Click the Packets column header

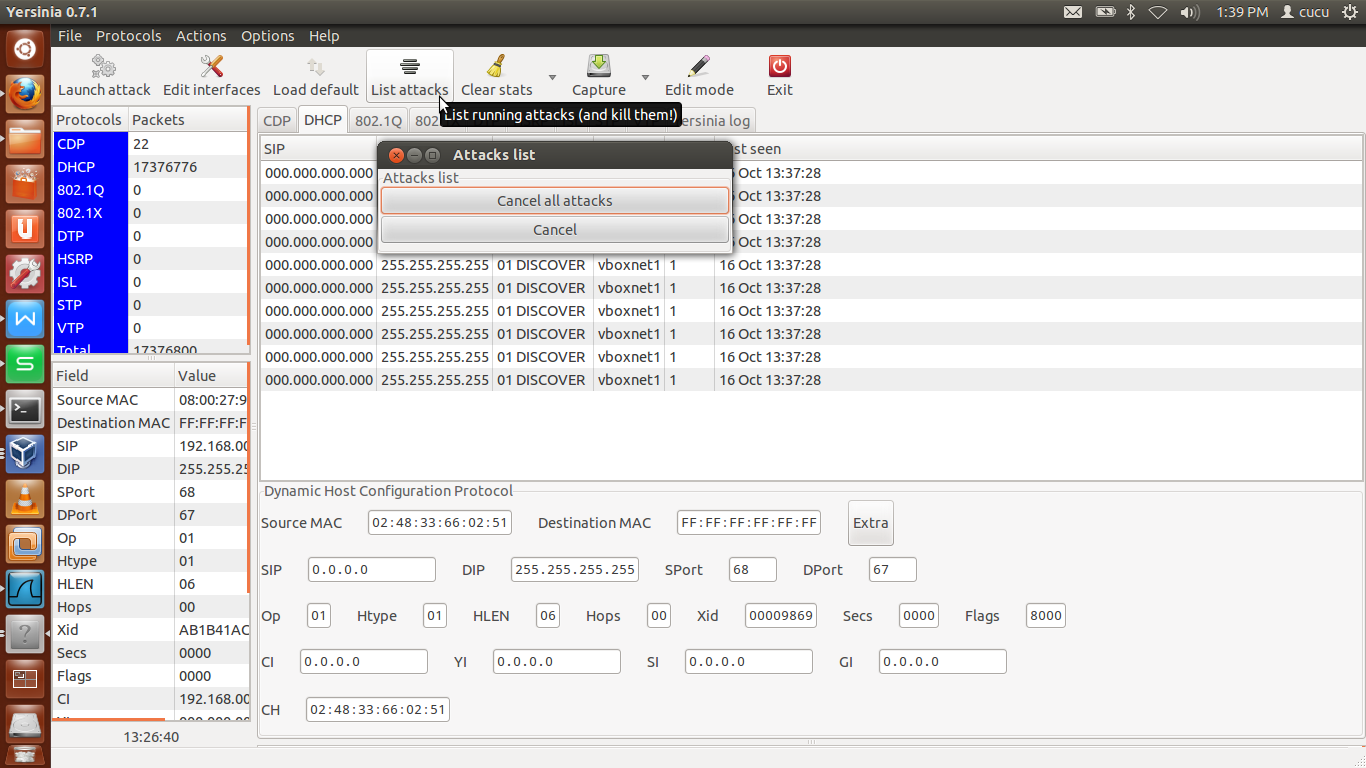point(188,120)
